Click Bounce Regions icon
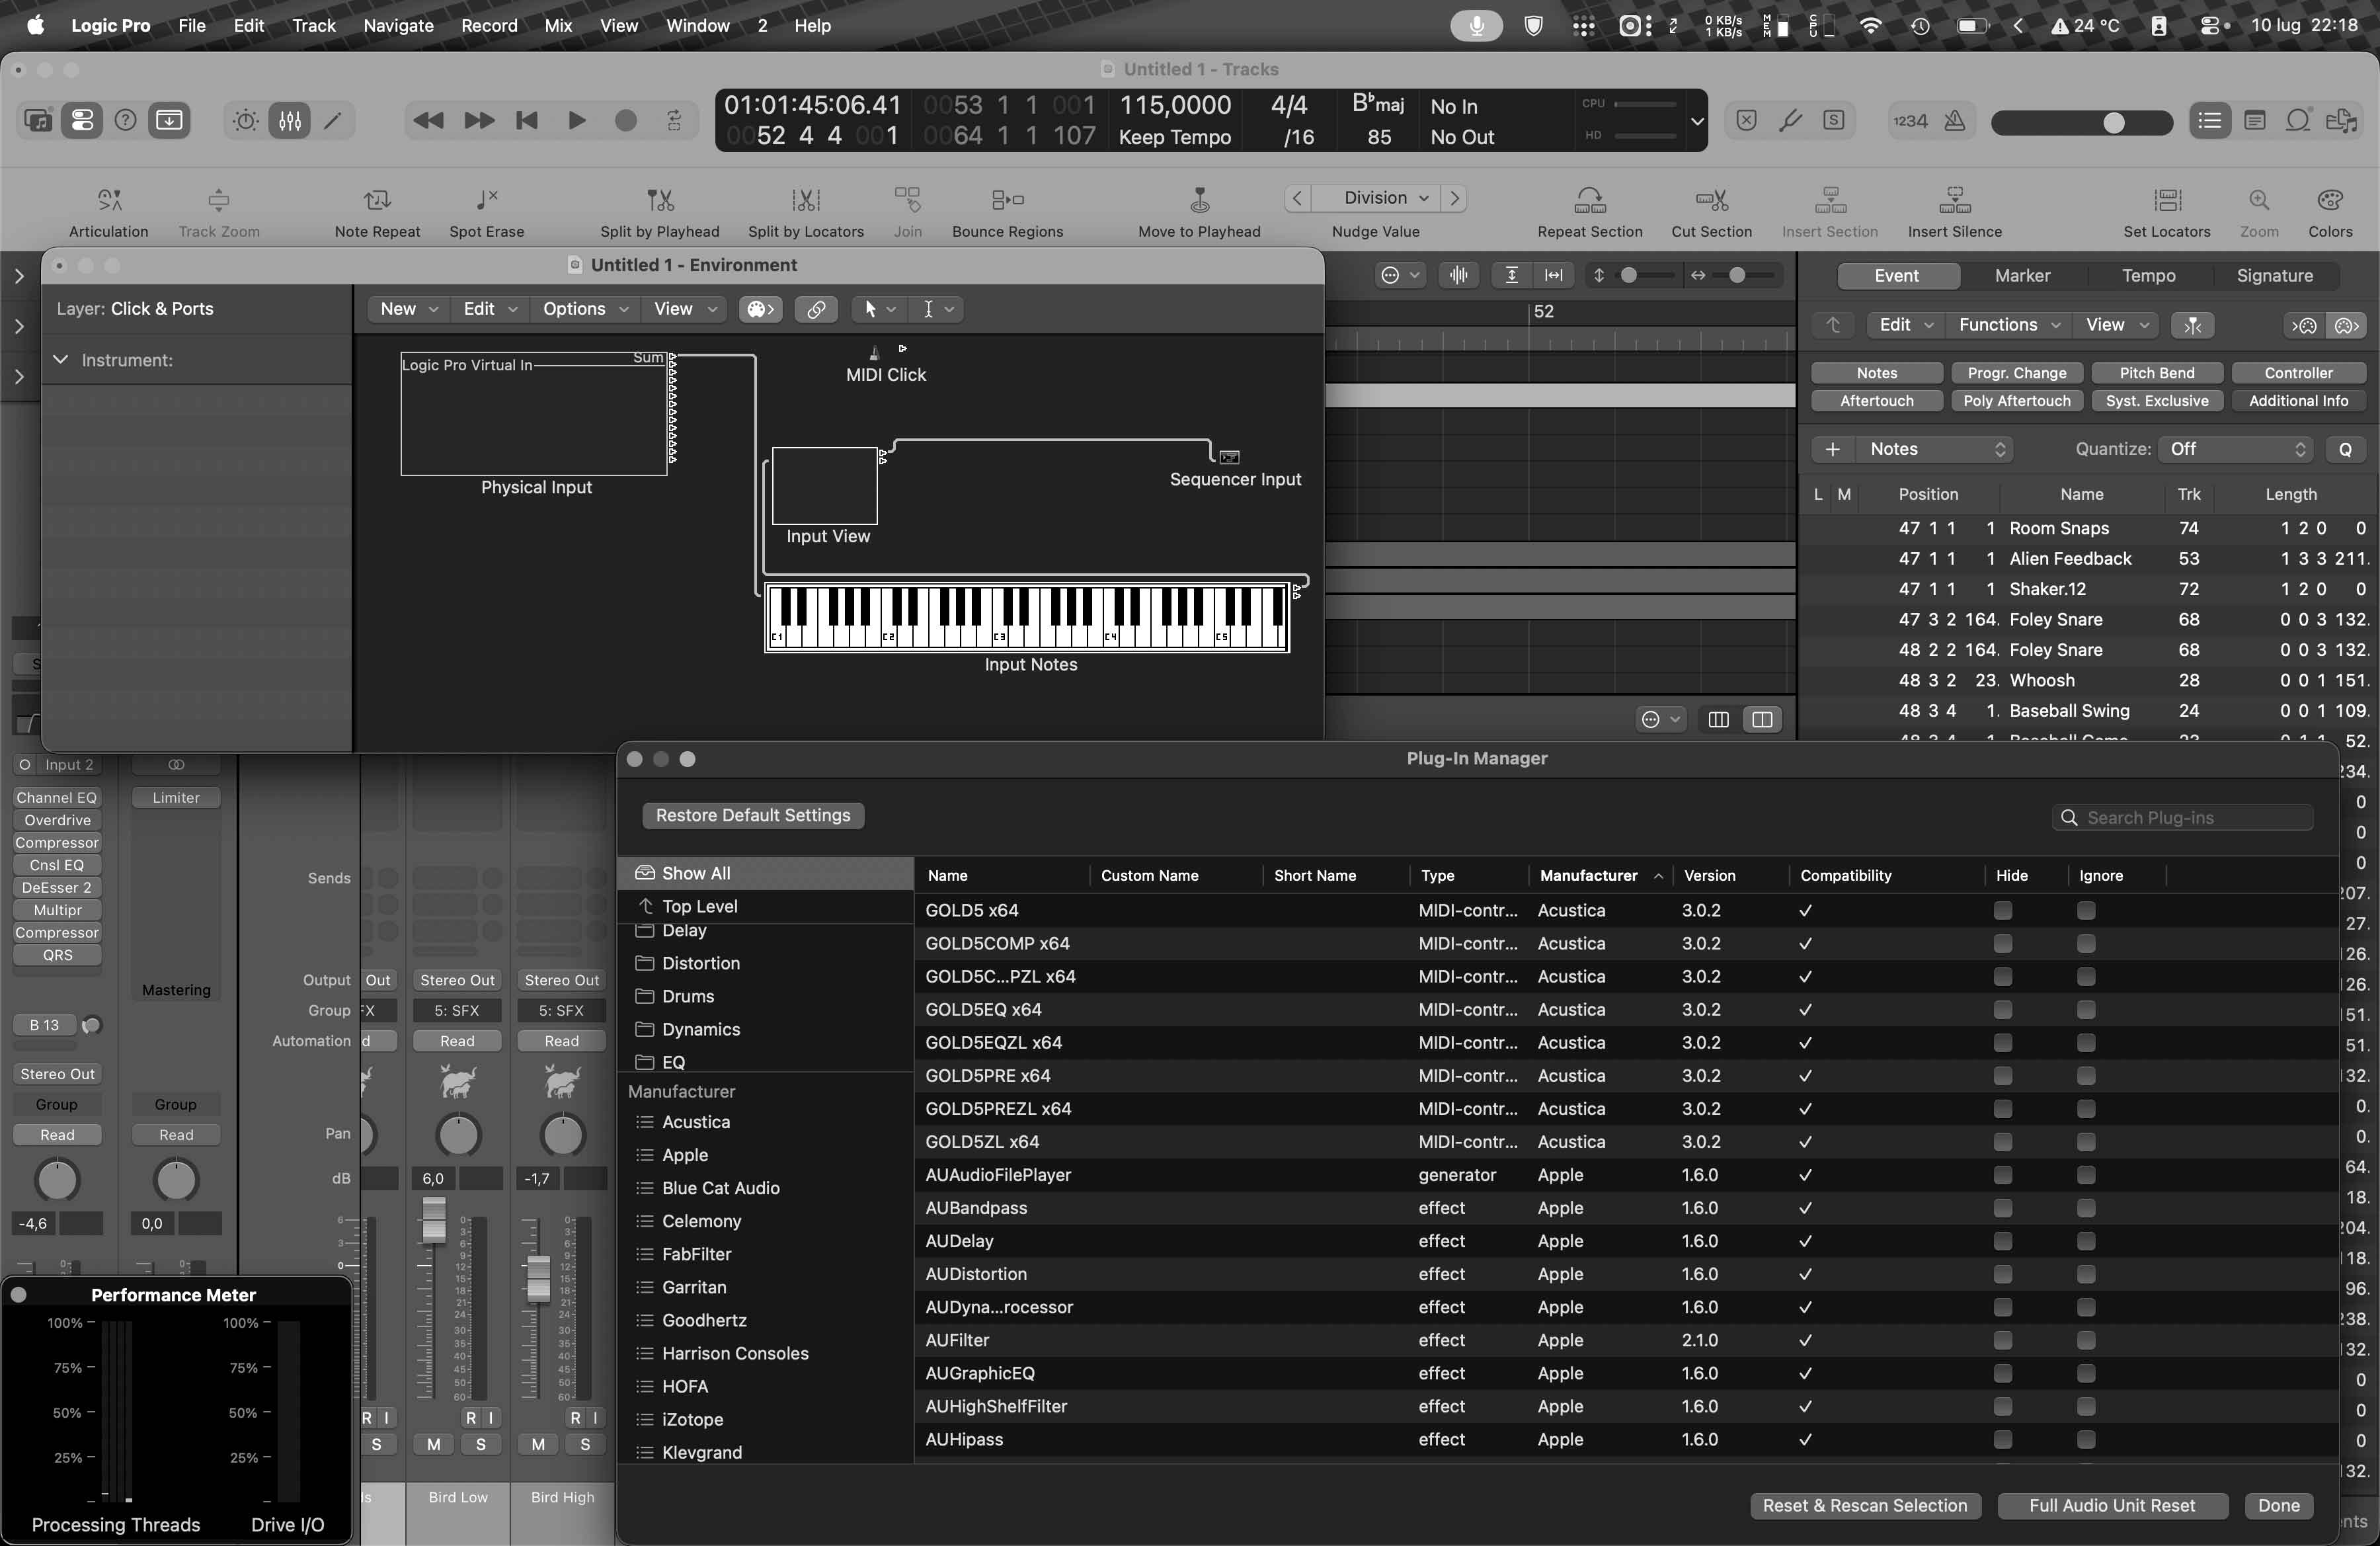 pos(1007,200)
